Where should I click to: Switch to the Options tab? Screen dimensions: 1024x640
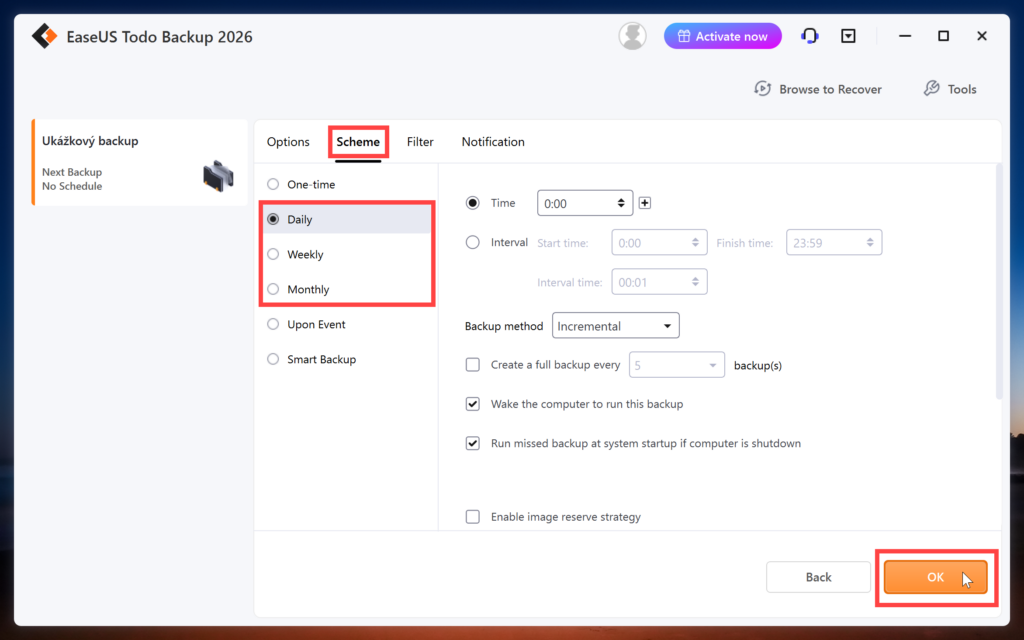pos(288,142)
